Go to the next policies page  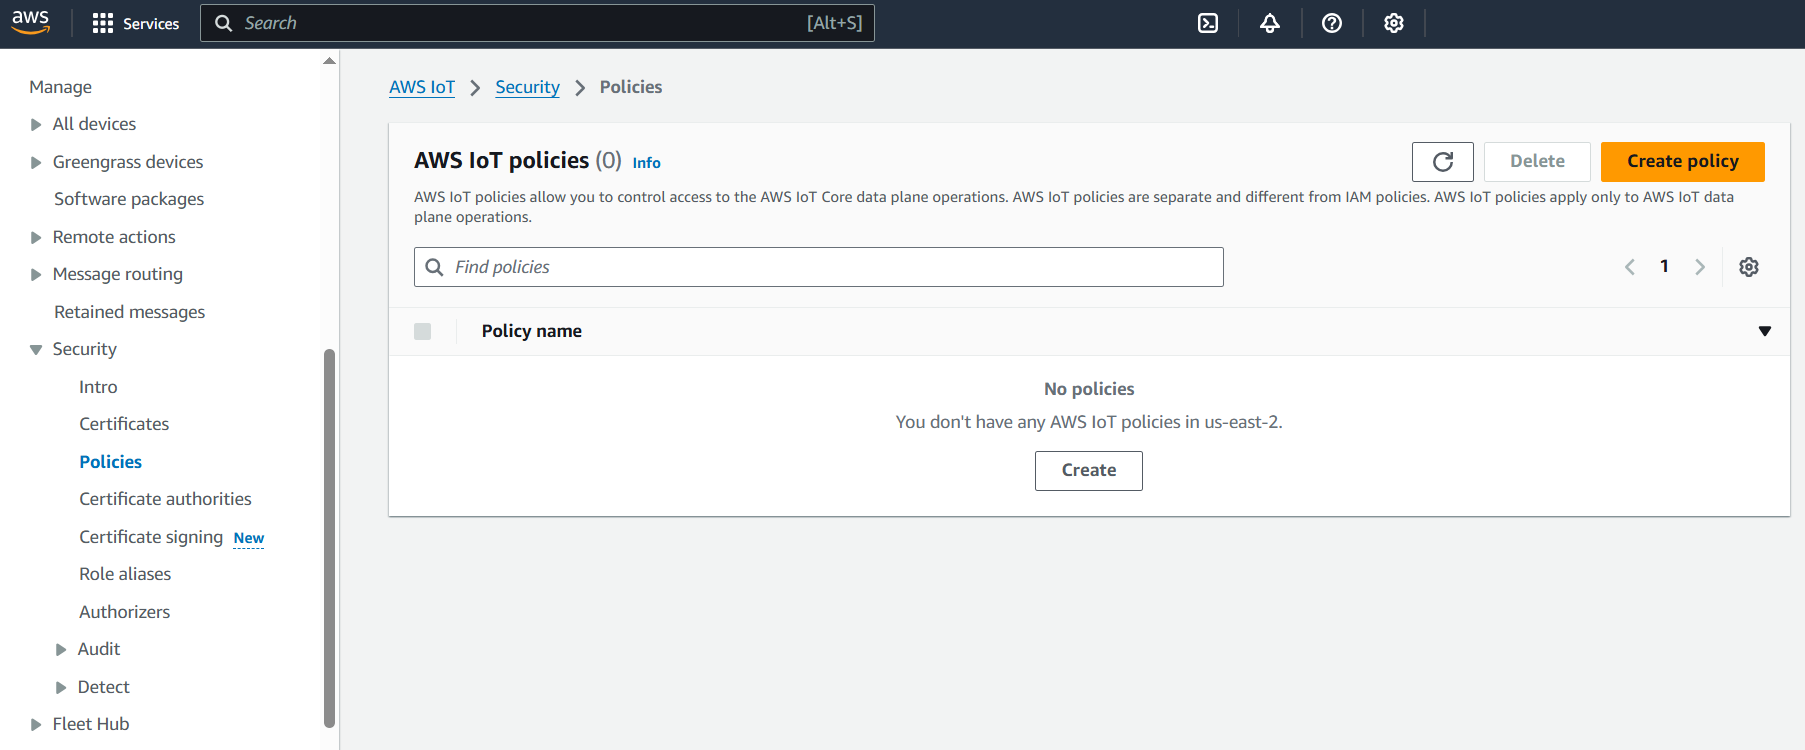[1699, 267]
